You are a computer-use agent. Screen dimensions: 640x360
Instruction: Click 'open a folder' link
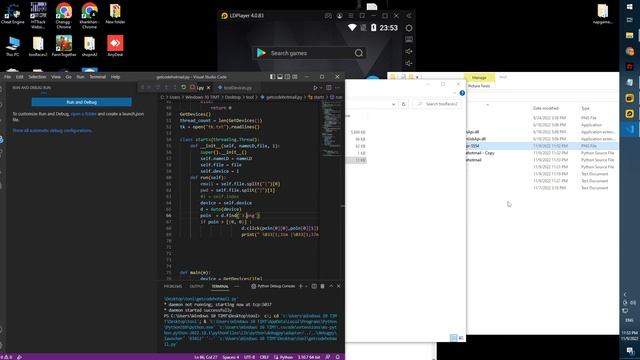(x=84, y=114)
